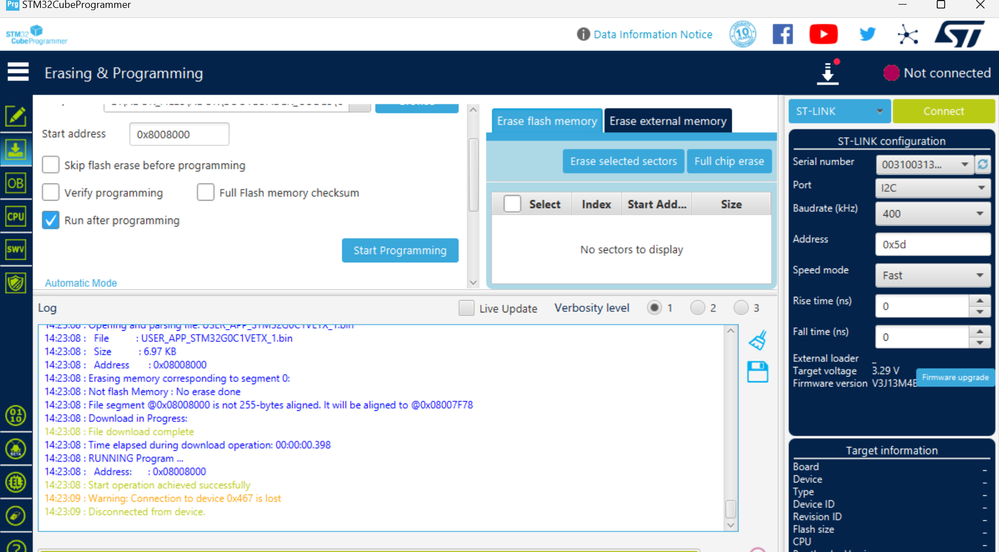The height and width of the screenshot is (552, 999).
Task: Open the ST-LINK interface dropdown
Action: pos(840,111)
